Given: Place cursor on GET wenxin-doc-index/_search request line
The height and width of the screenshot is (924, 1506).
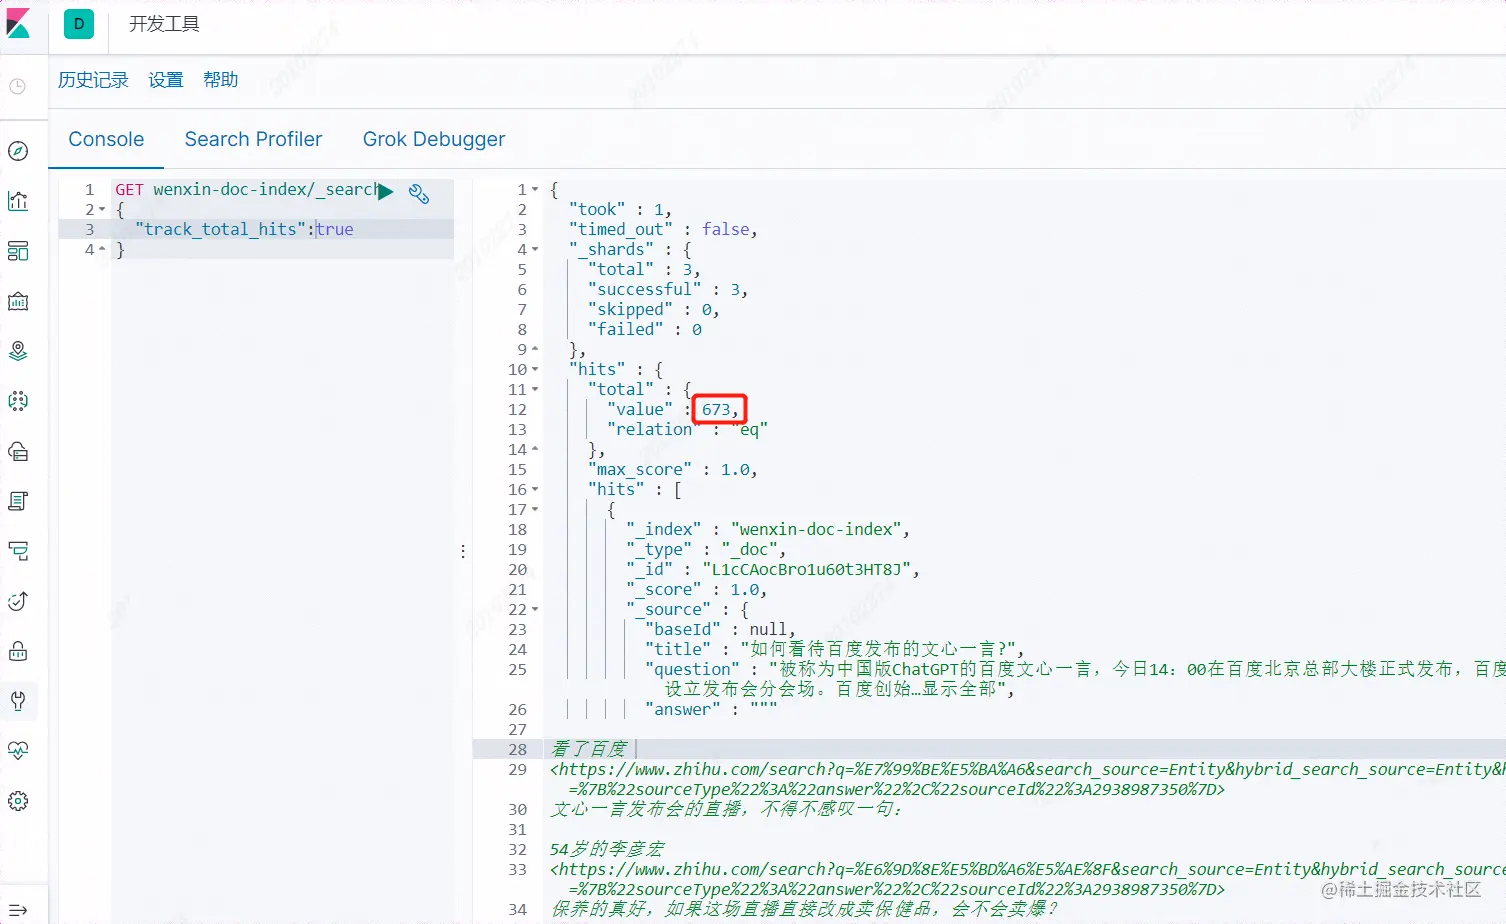Looking at the screenshot, I should point(247,189).
